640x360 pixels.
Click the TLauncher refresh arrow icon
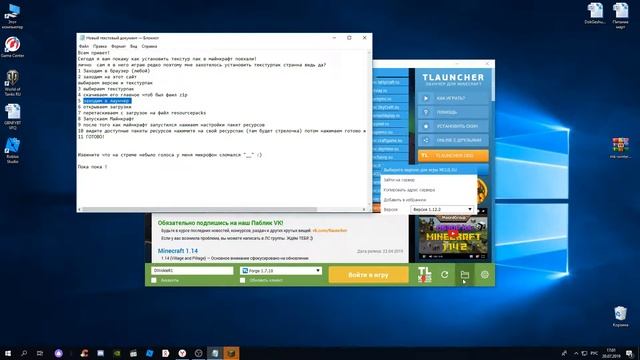click(444, 275)
